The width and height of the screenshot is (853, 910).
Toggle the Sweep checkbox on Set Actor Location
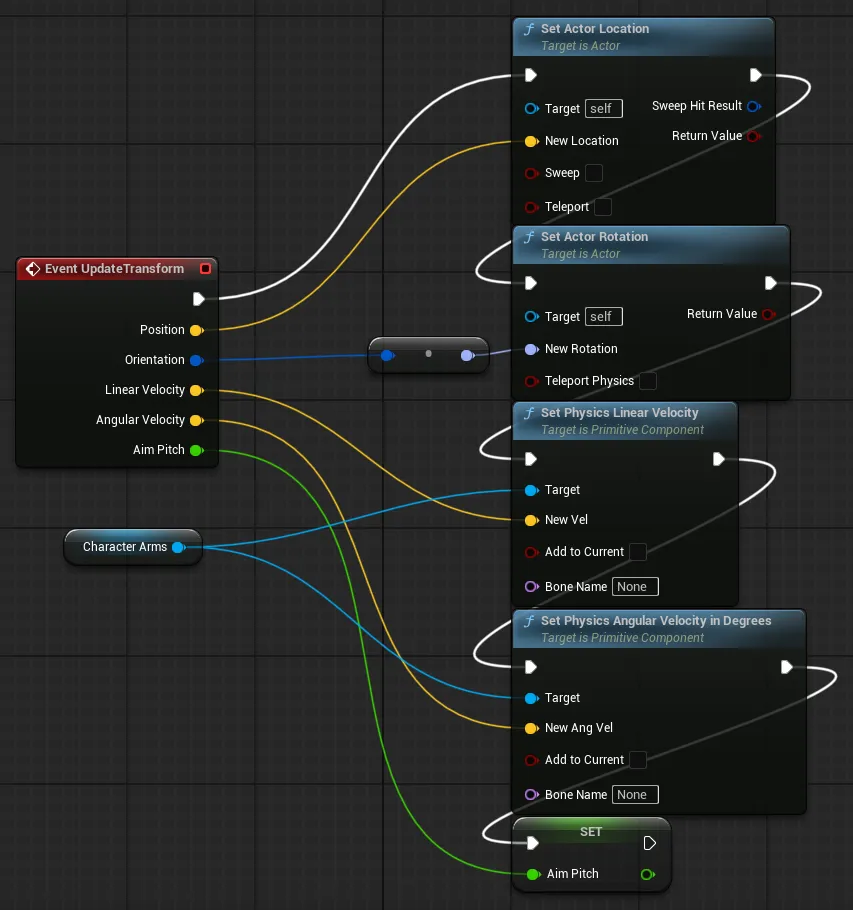pos(594,173)
